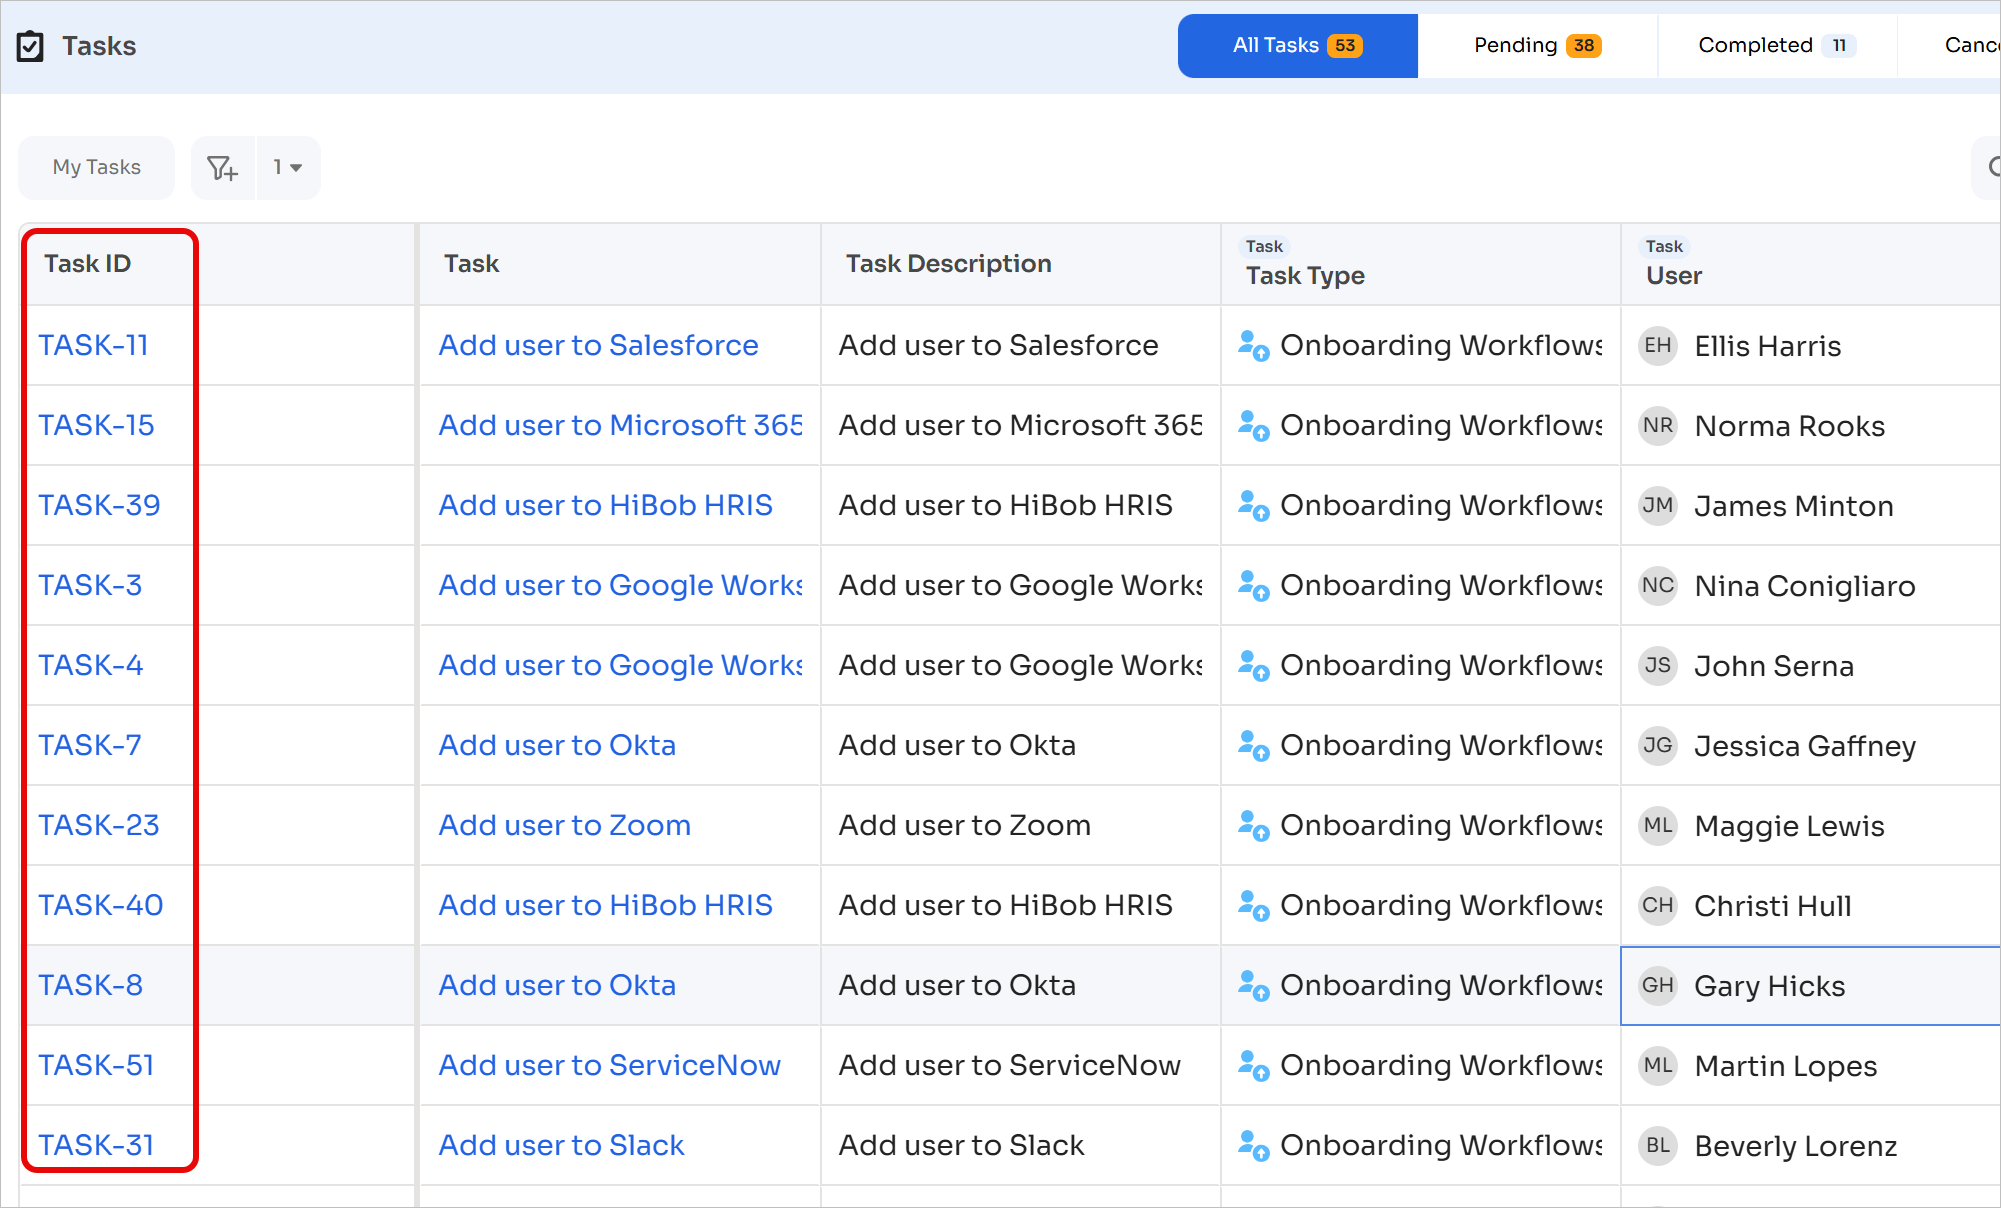Switch to the Completed tab
2001x1208 pixels.
[1777, 46]
